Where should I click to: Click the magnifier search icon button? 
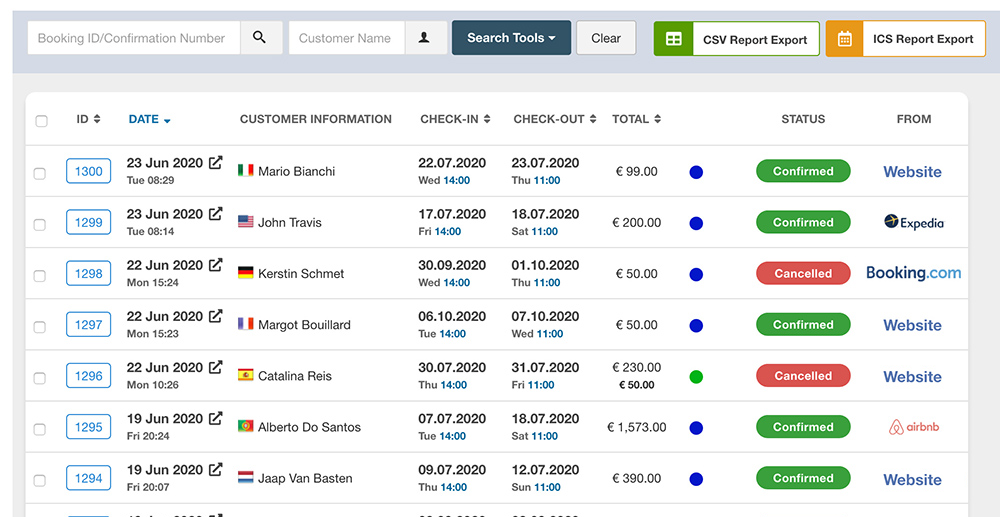261,38
